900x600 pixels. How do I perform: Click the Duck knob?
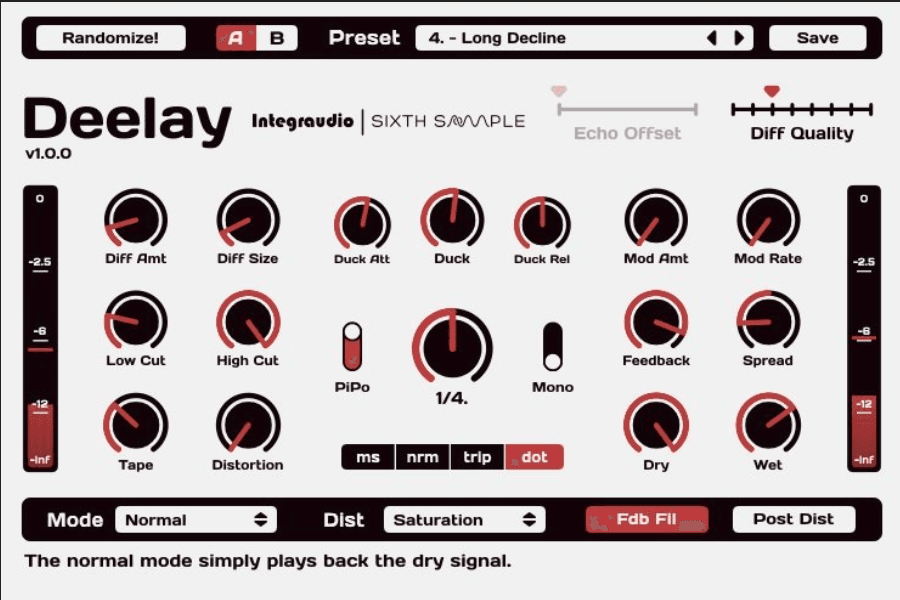click(452, 219)
